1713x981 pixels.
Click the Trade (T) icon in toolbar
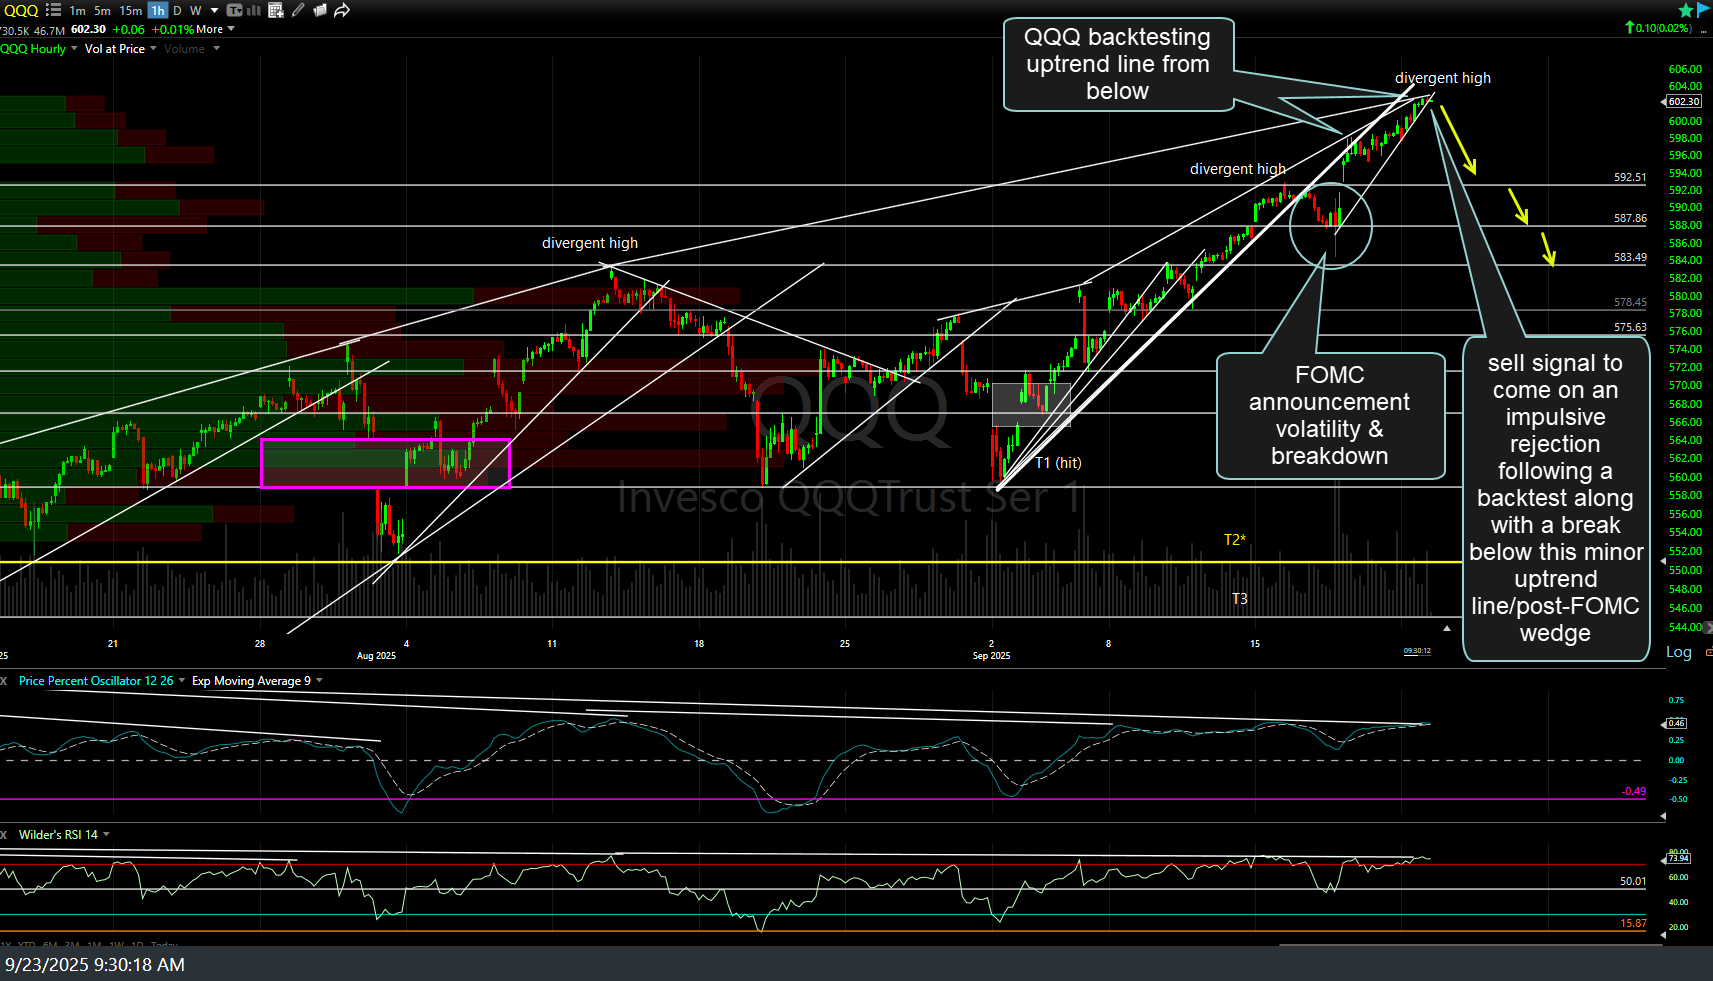click(233, 10)
